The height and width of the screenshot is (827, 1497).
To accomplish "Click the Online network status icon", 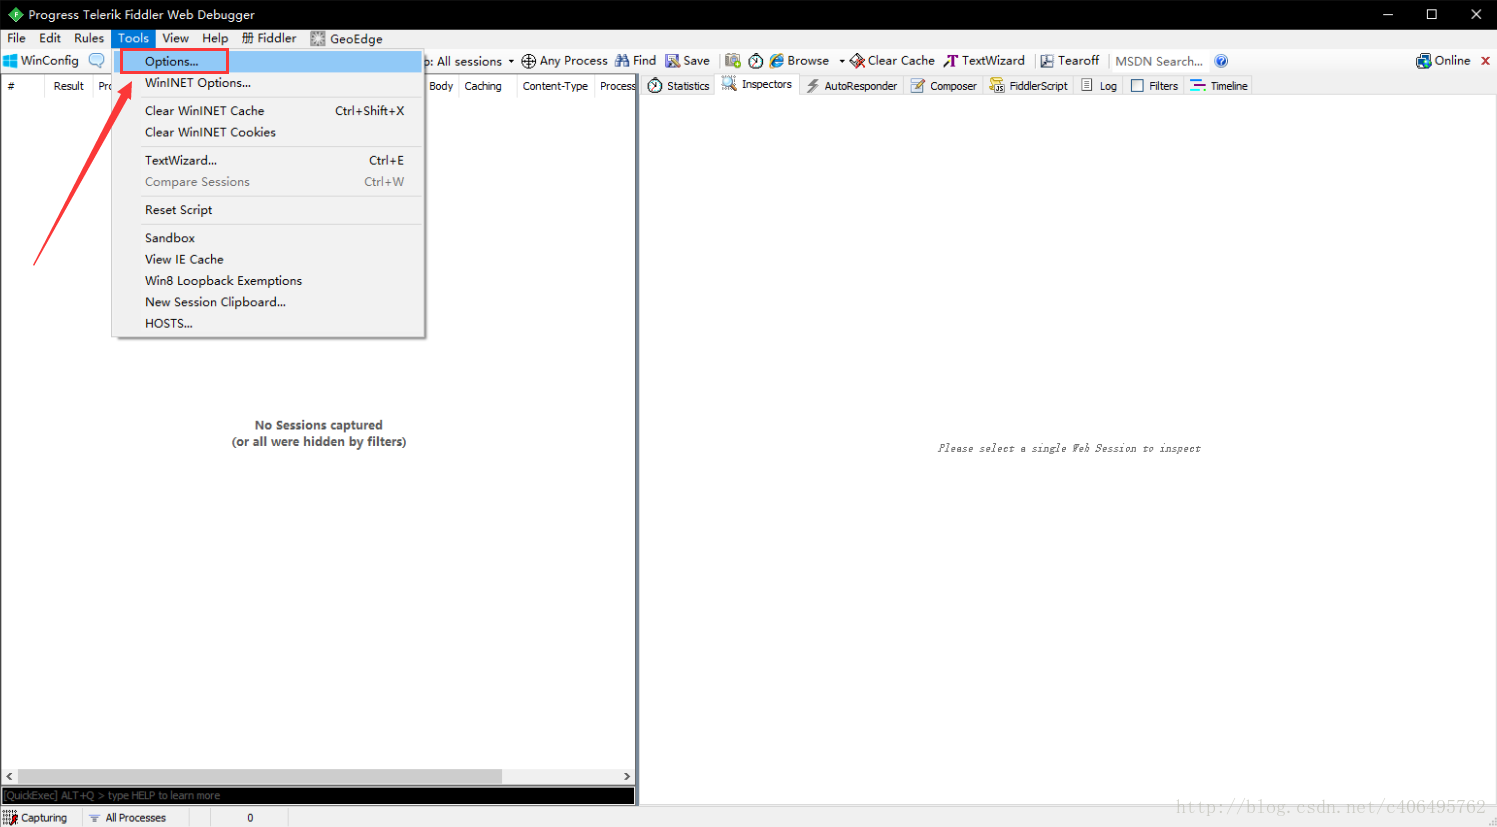I will point(1423,61).
